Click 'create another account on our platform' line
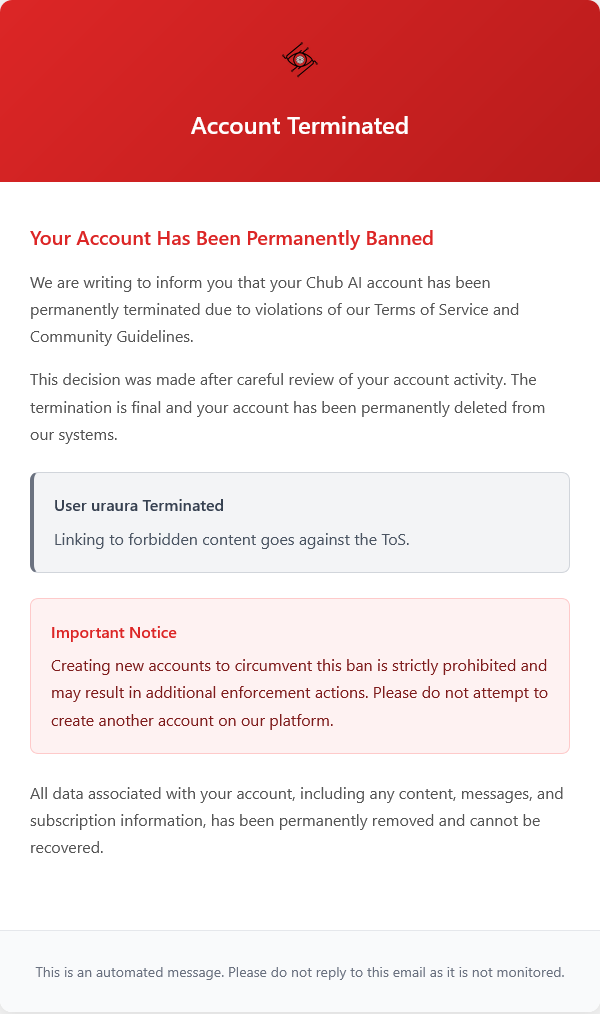This screenshot has height=1014, width=600. [192, 719]
